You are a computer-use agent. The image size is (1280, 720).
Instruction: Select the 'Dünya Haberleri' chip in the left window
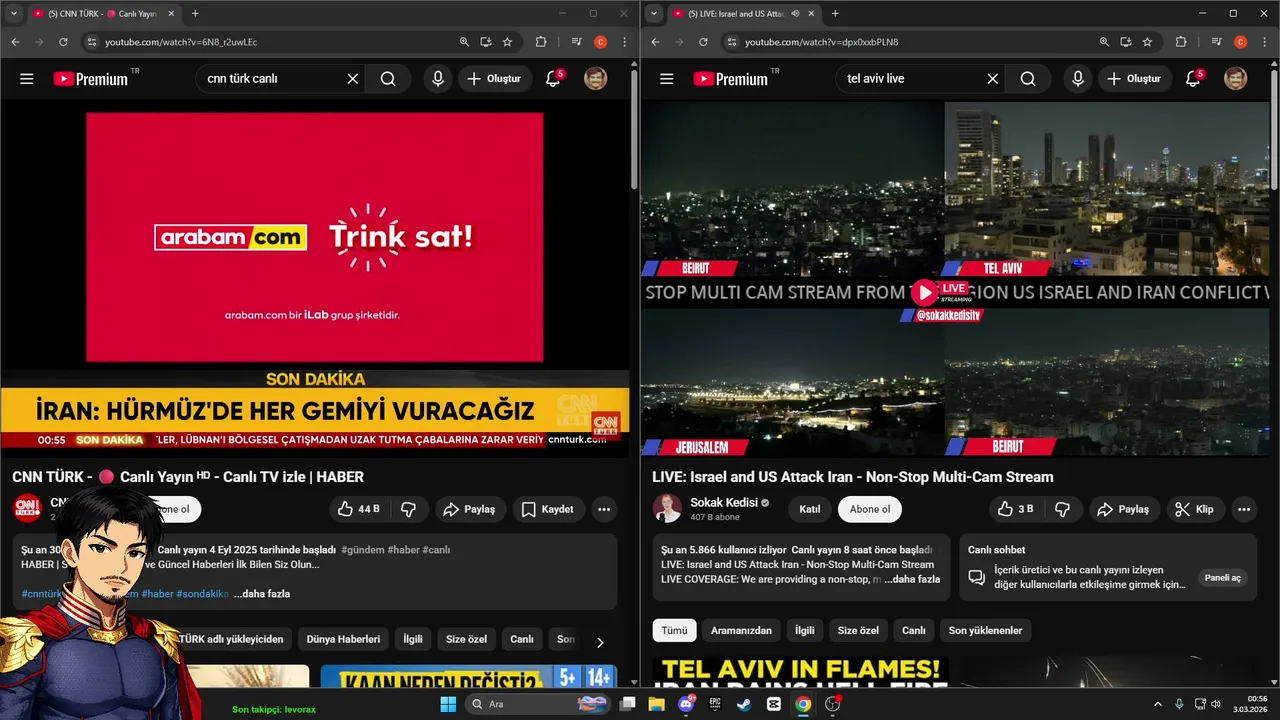(343, 639)
